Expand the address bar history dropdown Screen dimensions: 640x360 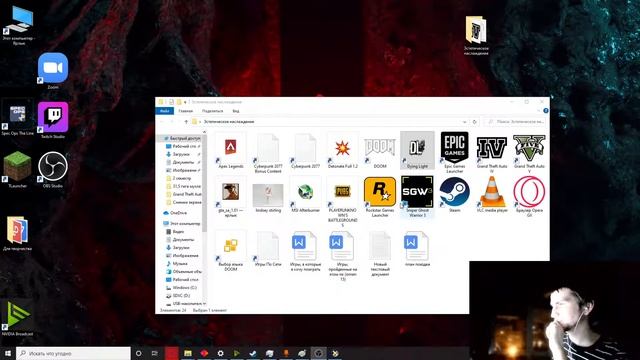pos(464,122)
